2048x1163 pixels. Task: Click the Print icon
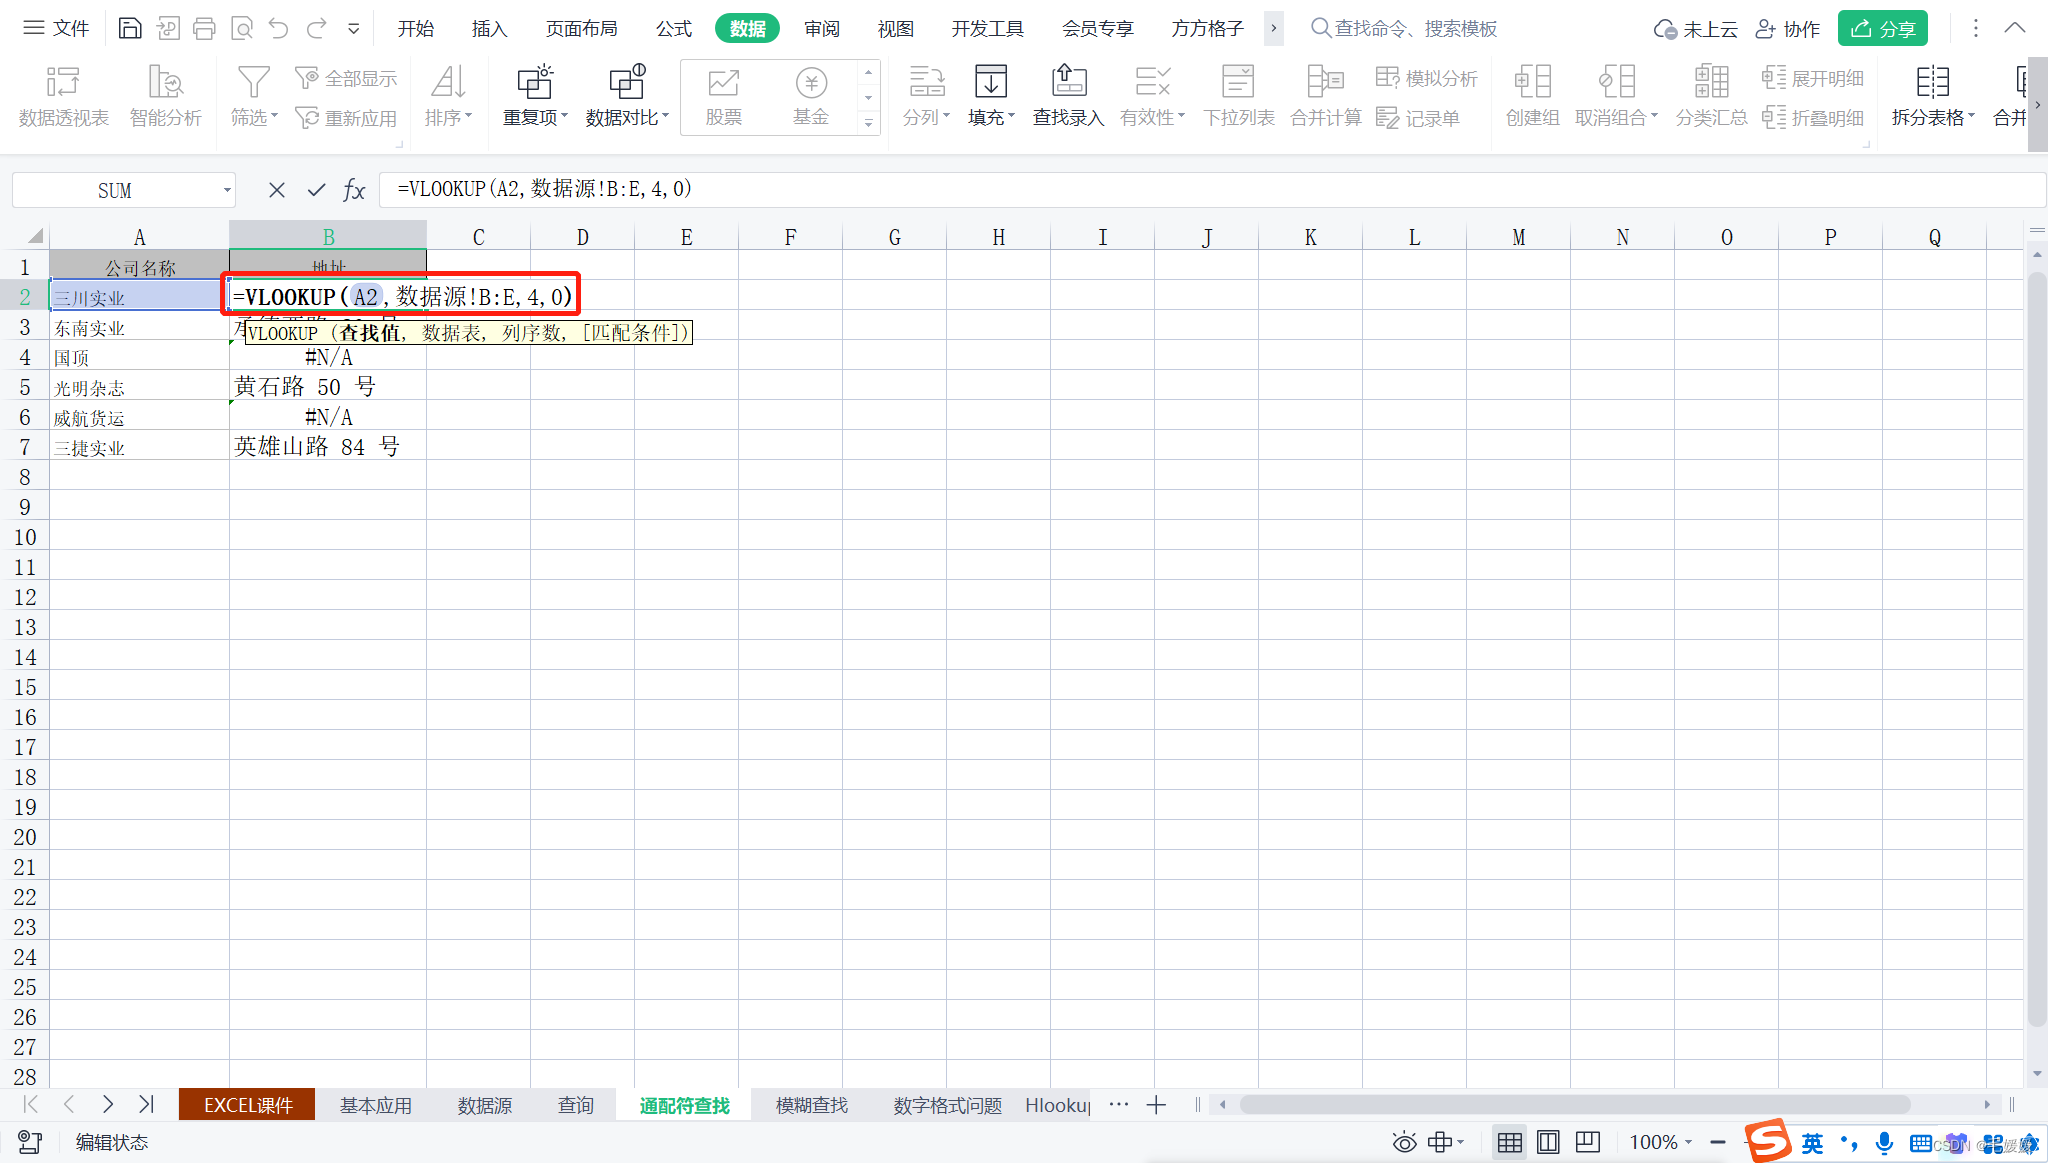tap(204, 28)
